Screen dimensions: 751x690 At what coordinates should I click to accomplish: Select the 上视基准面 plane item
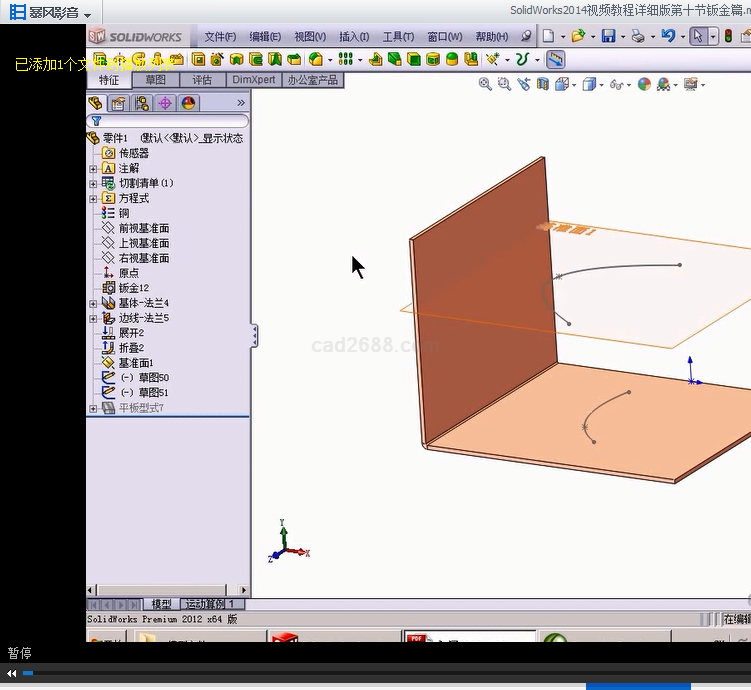pos(144,243)
